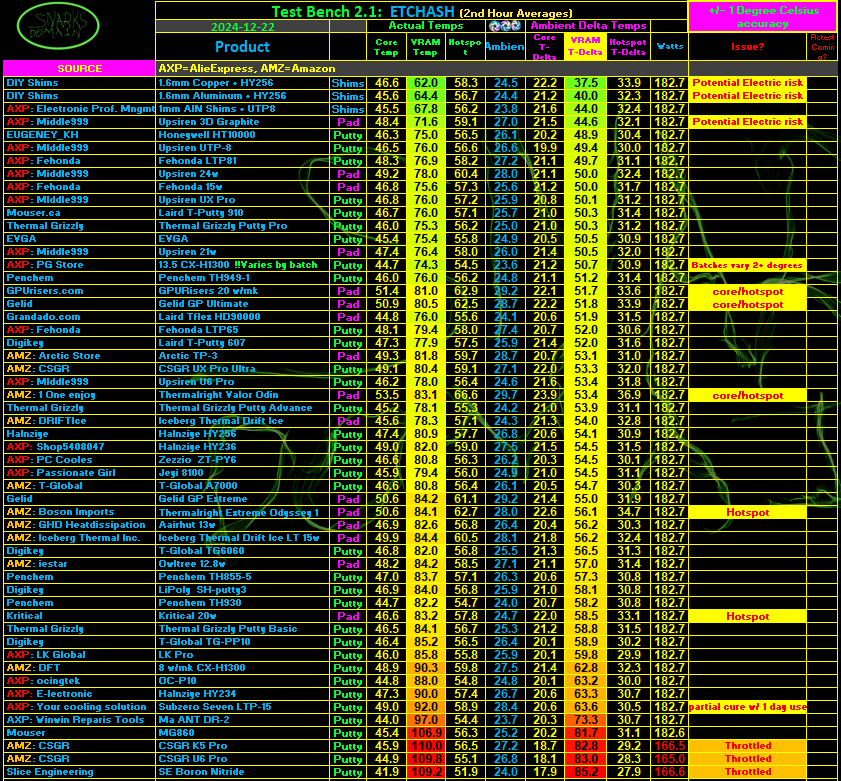Select the Zezzio ZT-PY6 product cell
The image size is (841, 781).
(x=242, y=460)
